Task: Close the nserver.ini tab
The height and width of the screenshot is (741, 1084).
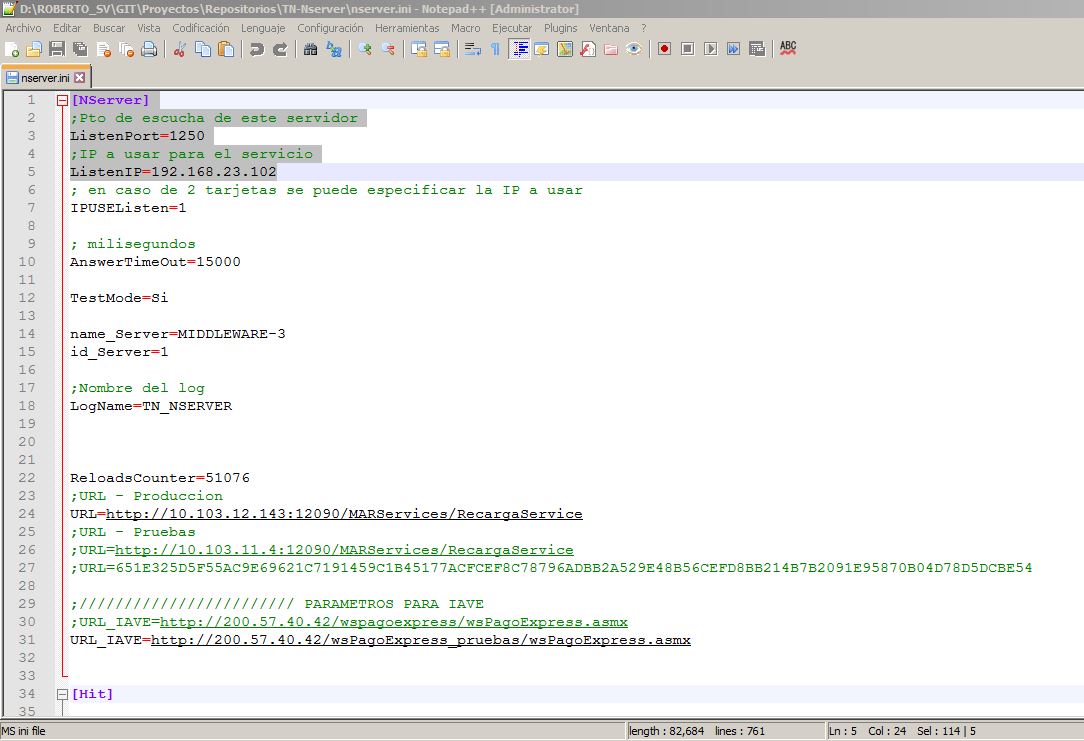Action: coord(80,77)
